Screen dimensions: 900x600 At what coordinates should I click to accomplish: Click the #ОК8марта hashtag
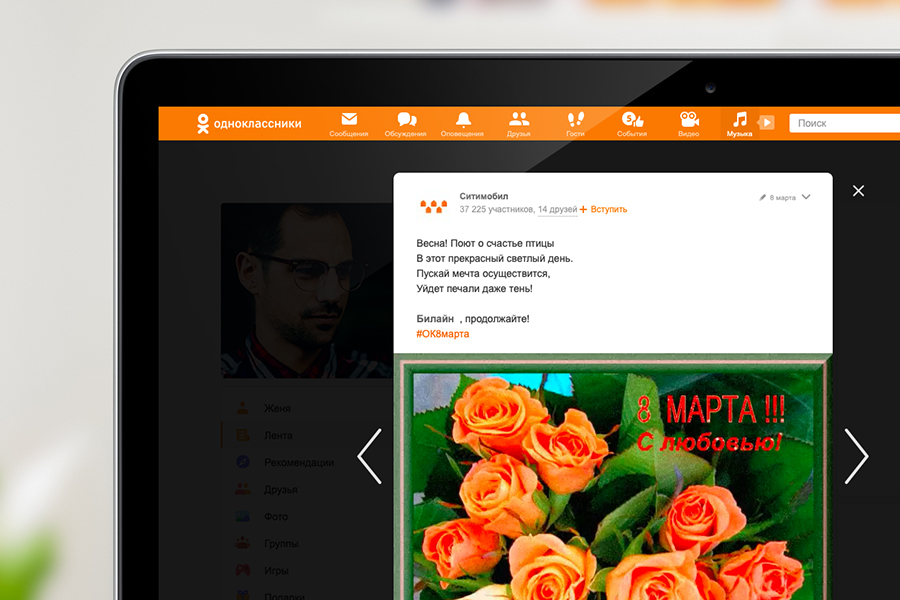pyautogui.click(x=443, y=334)
